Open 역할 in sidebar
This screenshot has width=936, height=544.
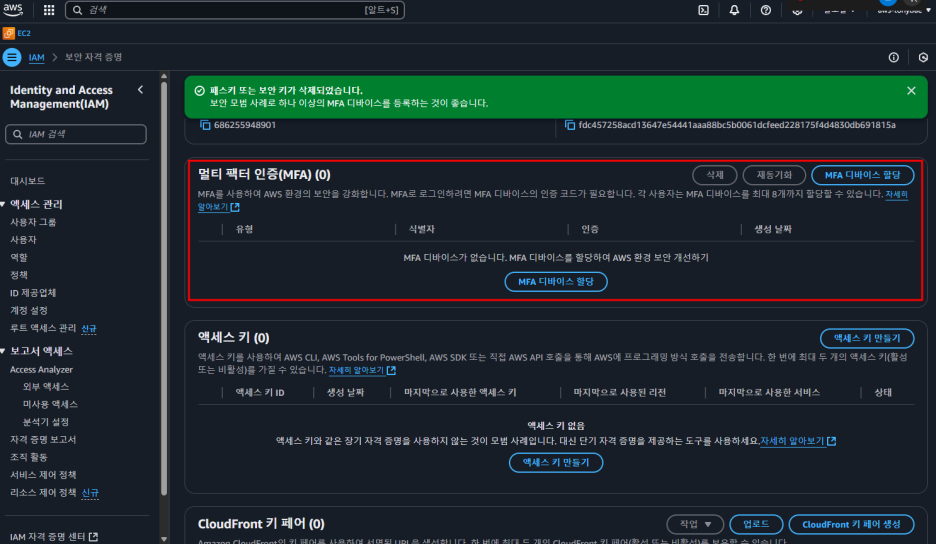19,257
